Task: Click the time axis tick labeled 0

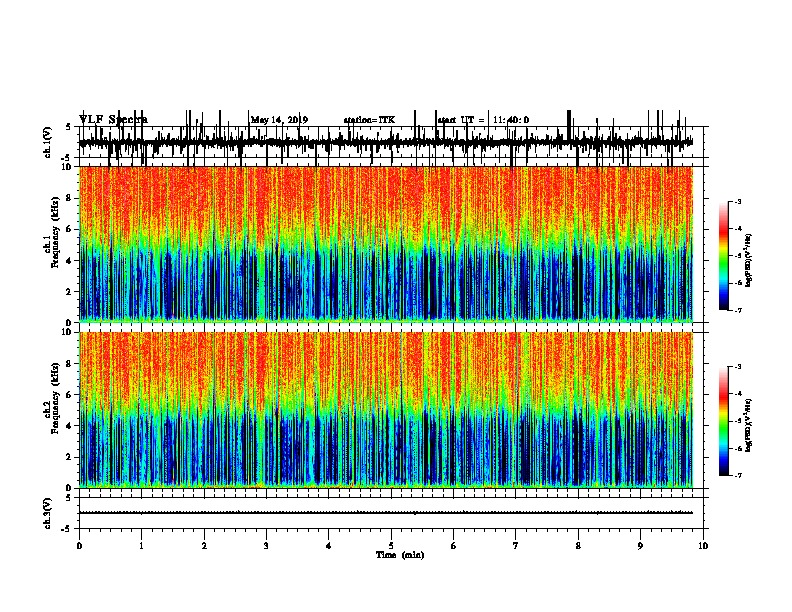Action: click(x=79, y=546)
